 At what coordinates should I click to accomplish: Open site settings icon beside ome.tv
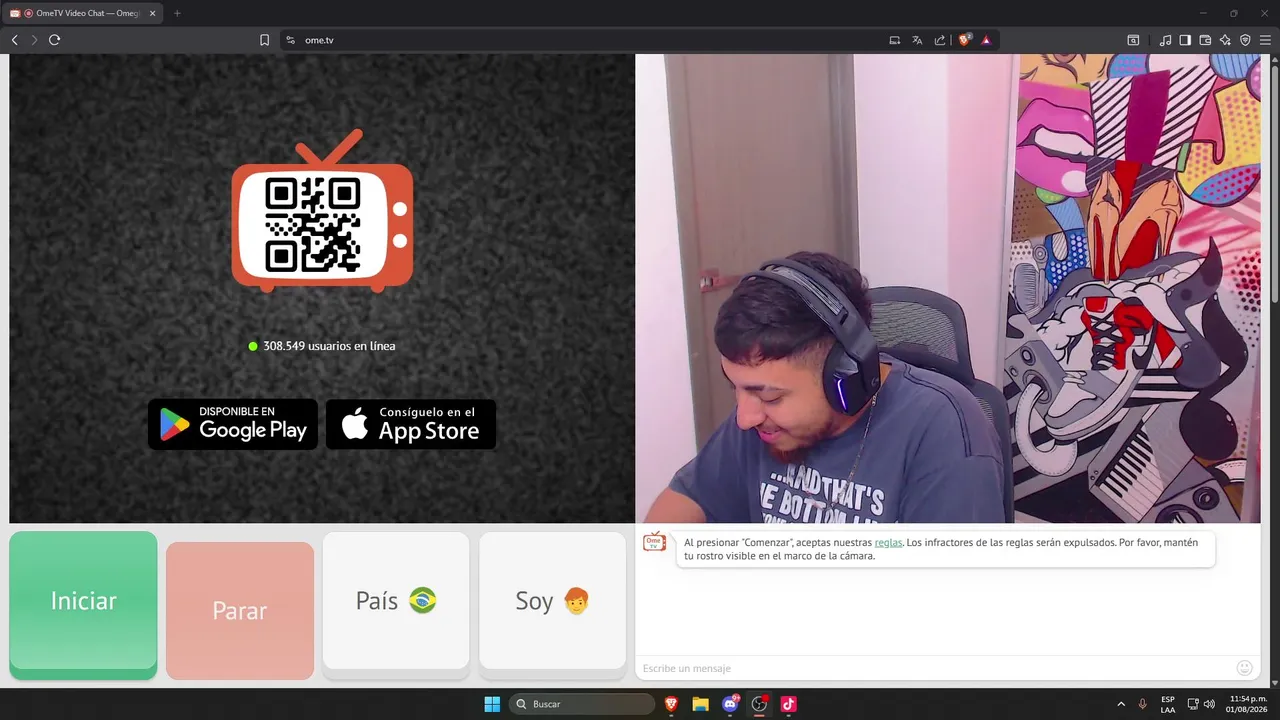point(290,40)
